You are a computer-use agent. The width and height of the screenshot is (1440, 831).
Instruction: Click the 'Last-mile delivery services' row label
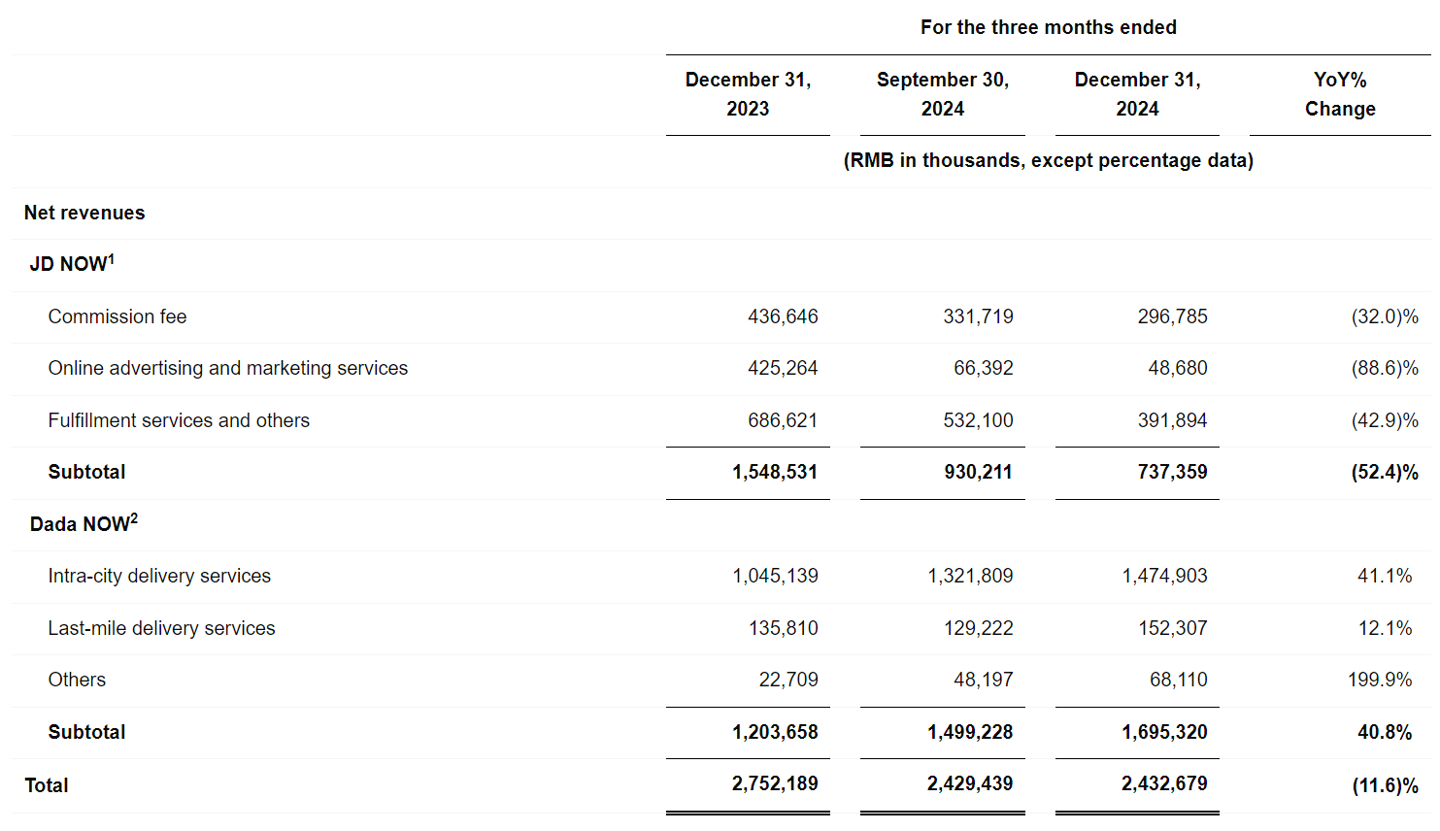(162, 628)
